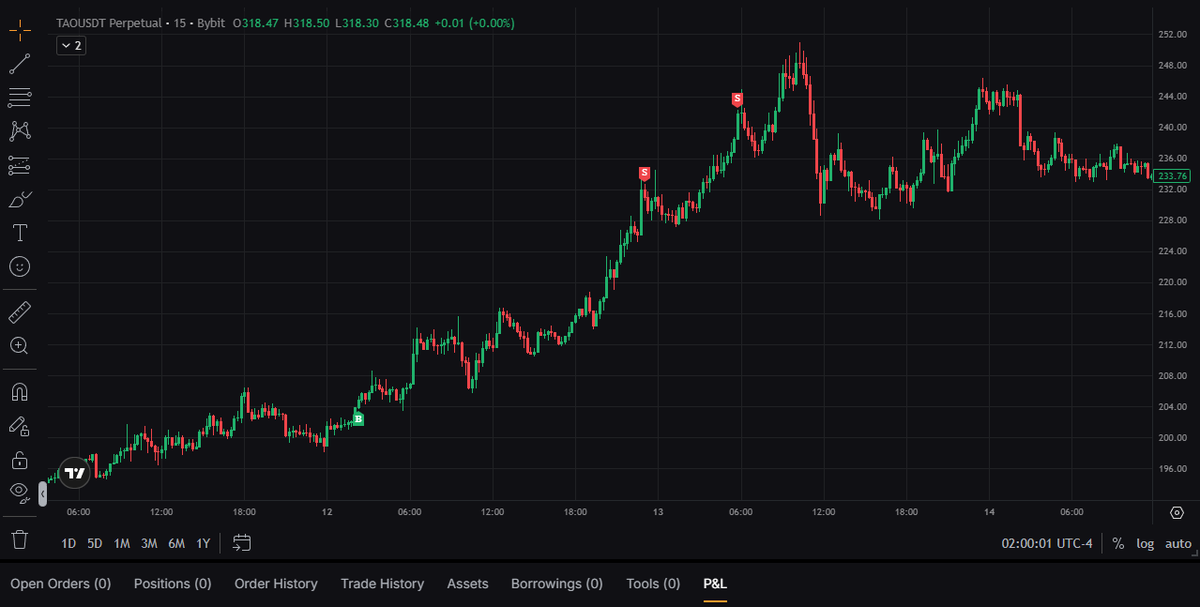
Task: Toggle magnet mode for drawings
Action: tap(20, 391)
